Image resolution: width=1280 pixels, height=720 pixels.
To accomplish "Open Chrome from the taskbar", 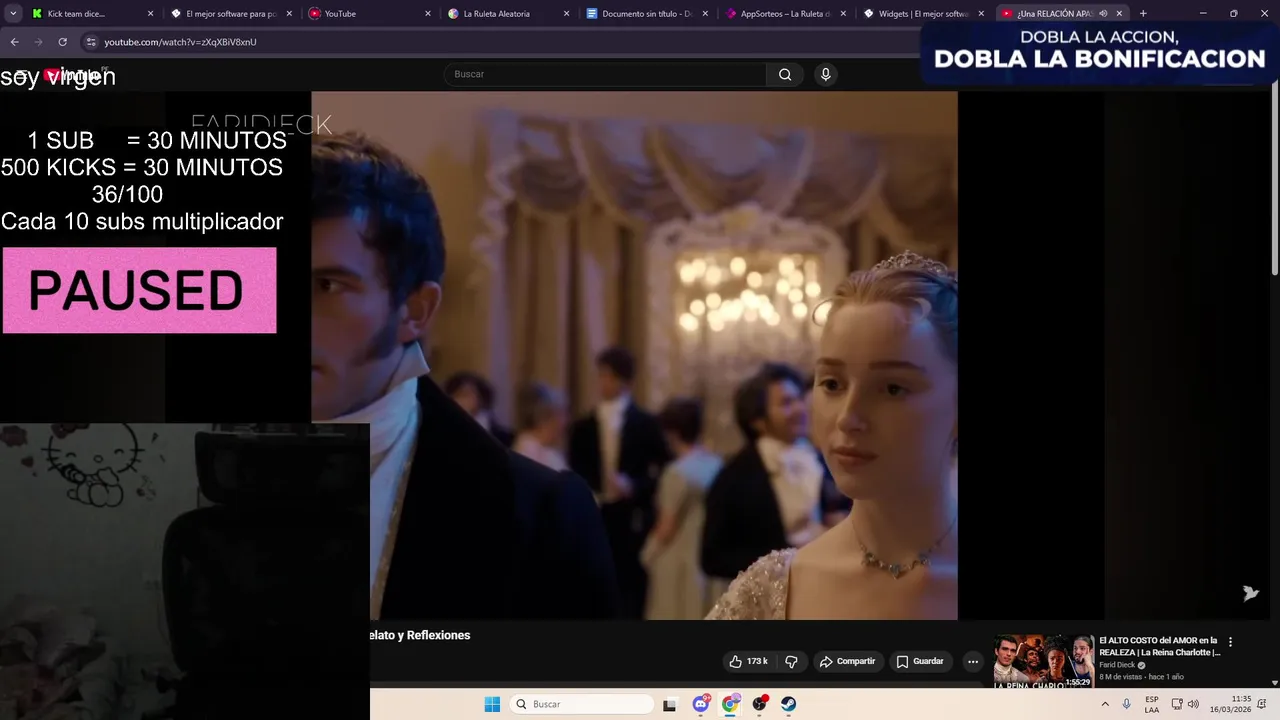I will tap(730, 704).
